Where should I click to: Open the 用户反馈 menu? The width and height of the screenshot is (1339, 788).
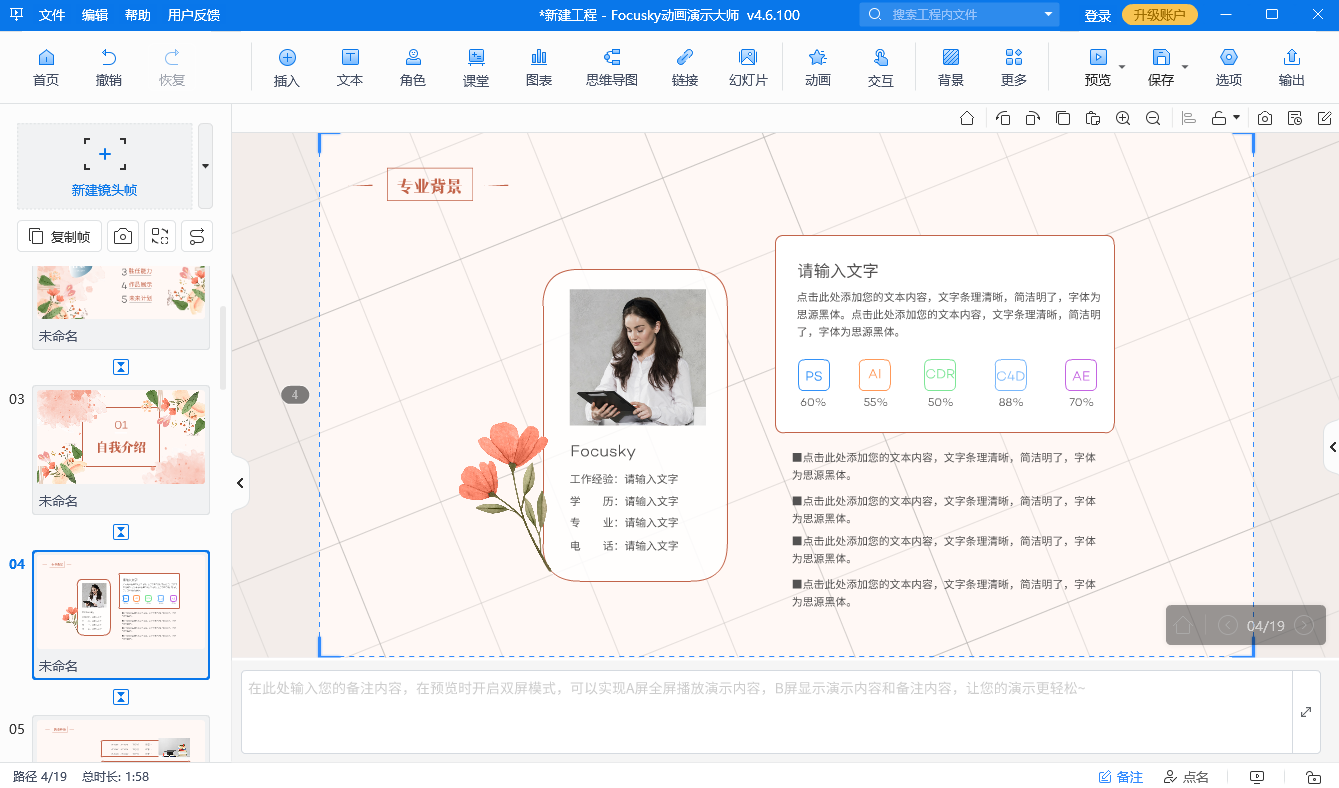point(194,15)
